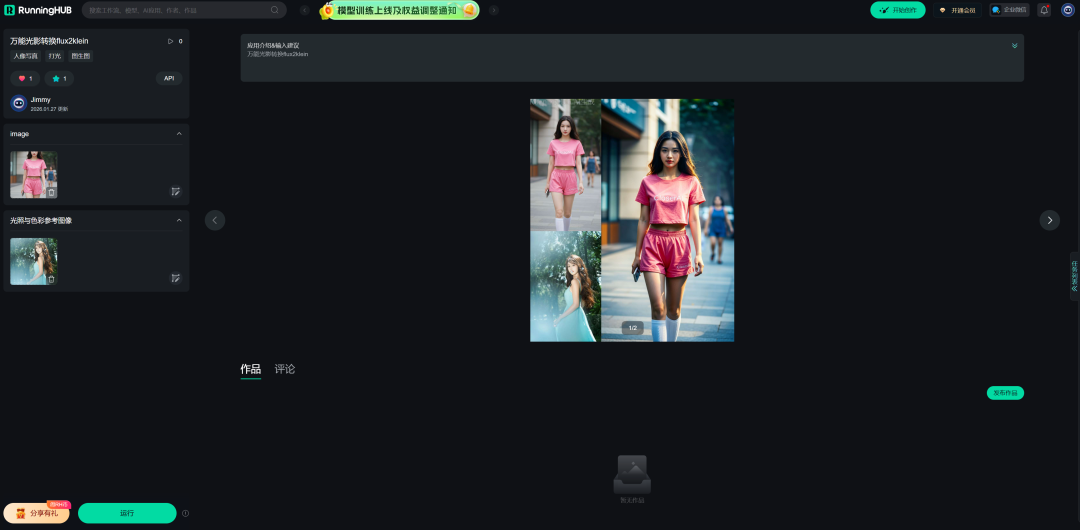Select the uploaded pink outfit thumbnail

[x=34, y=174]
